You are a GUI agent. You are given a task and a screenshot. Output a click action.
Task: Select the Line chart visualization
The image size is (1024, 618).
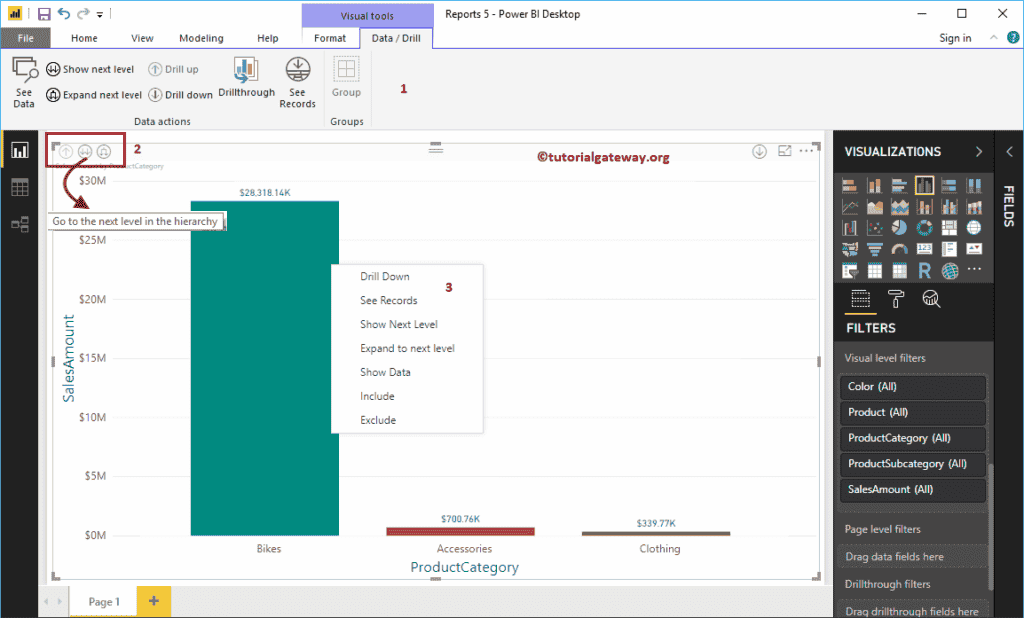click(x=850, y=207)
